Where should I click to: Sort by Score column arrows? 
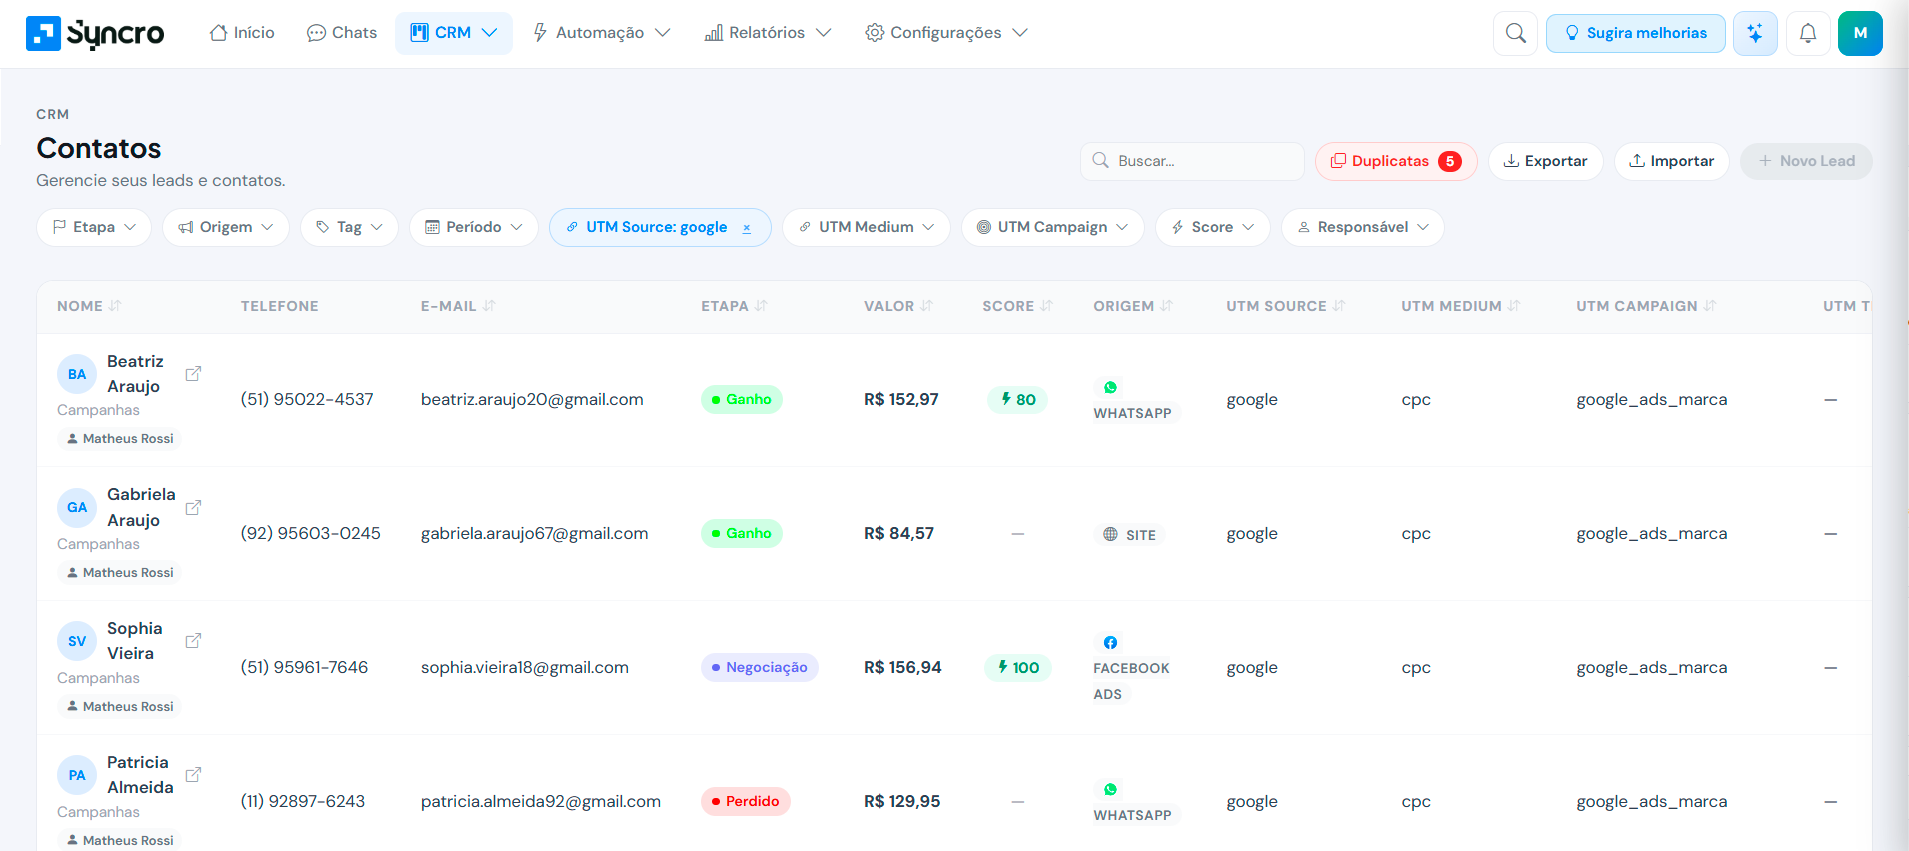click(x=1046, y=306)
